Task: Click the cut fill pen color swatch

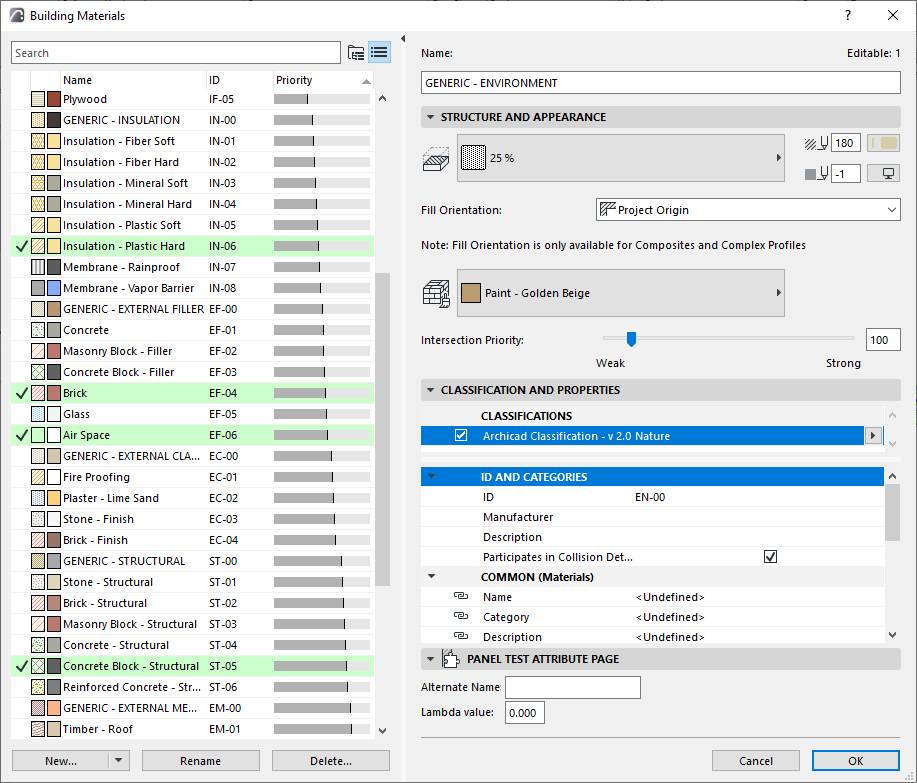Action: point(883,143)
